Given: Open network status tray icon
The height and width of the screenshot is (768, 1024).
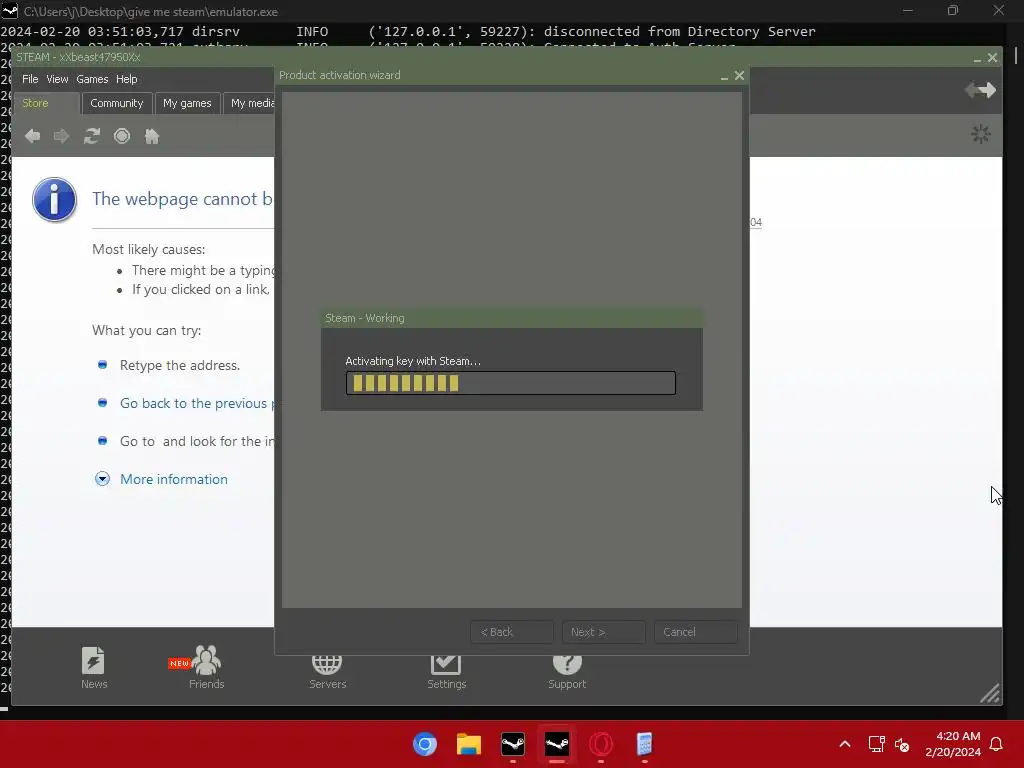Looking at the screenshot, I should [876, 744].
